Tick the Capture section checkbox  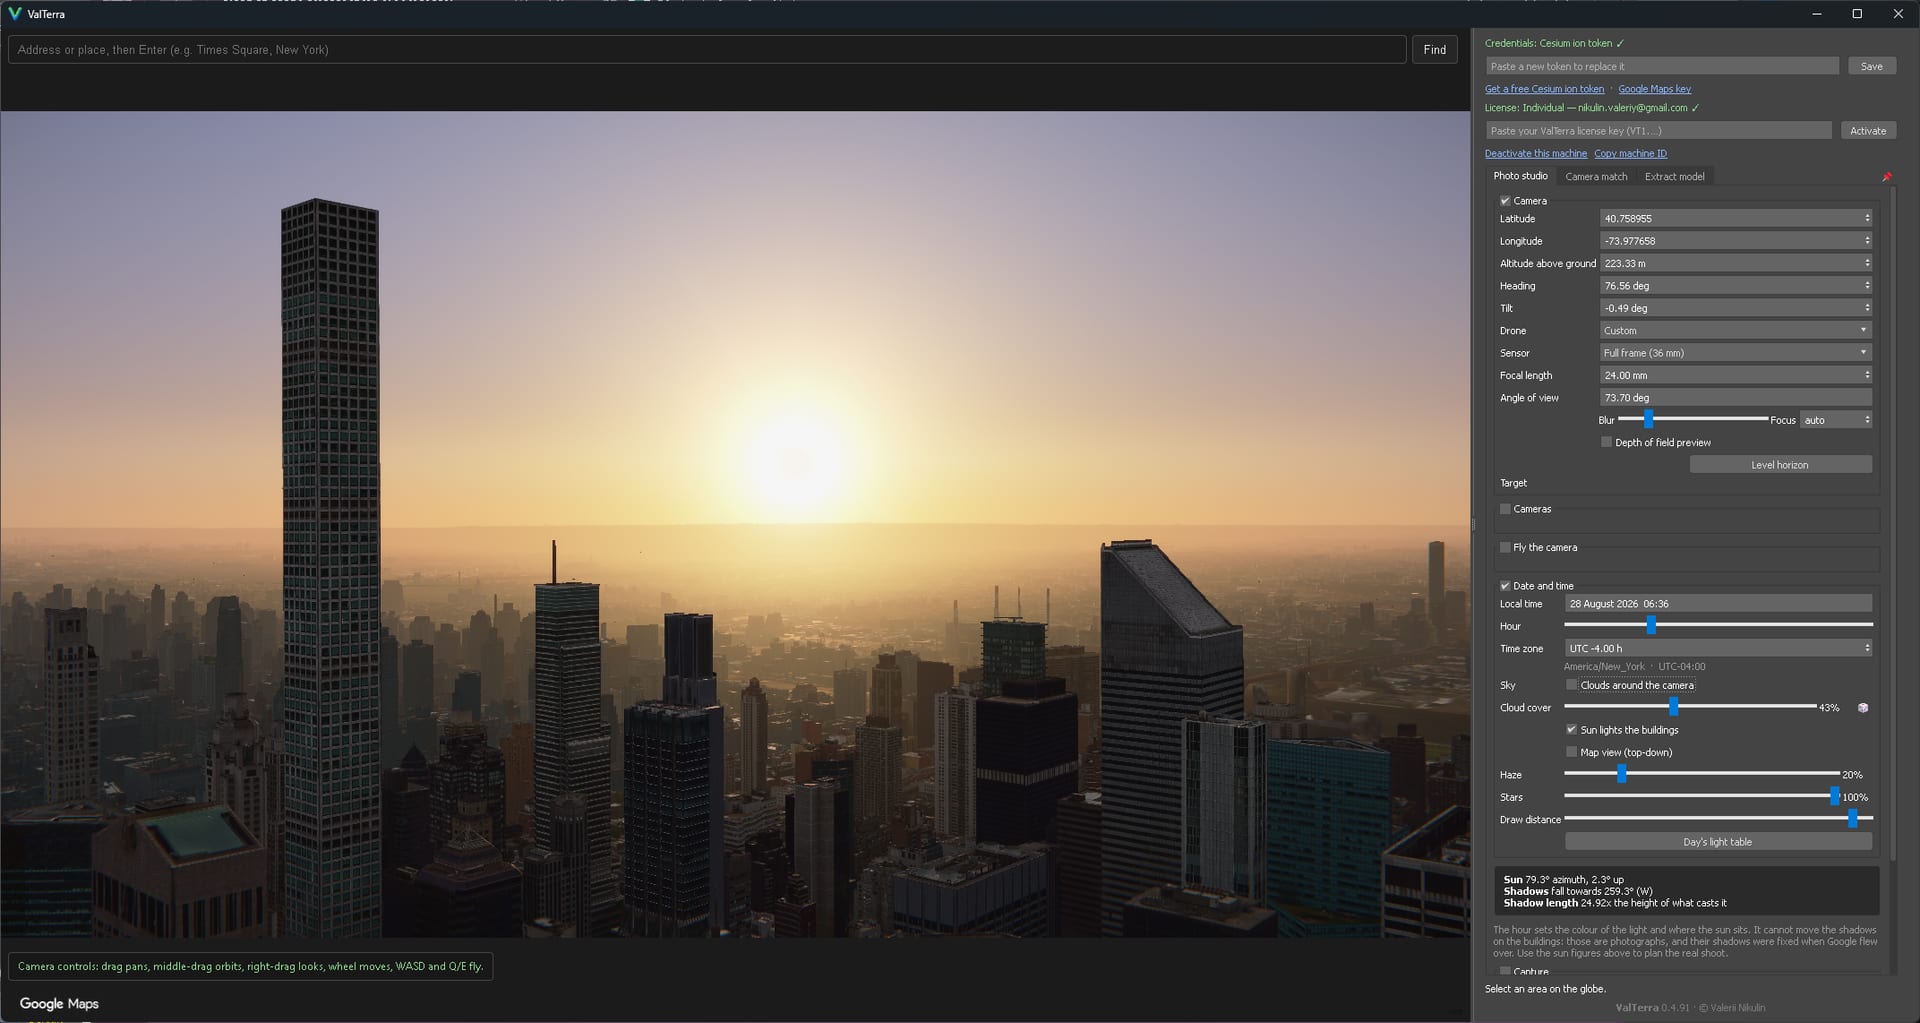point(1505,971)
